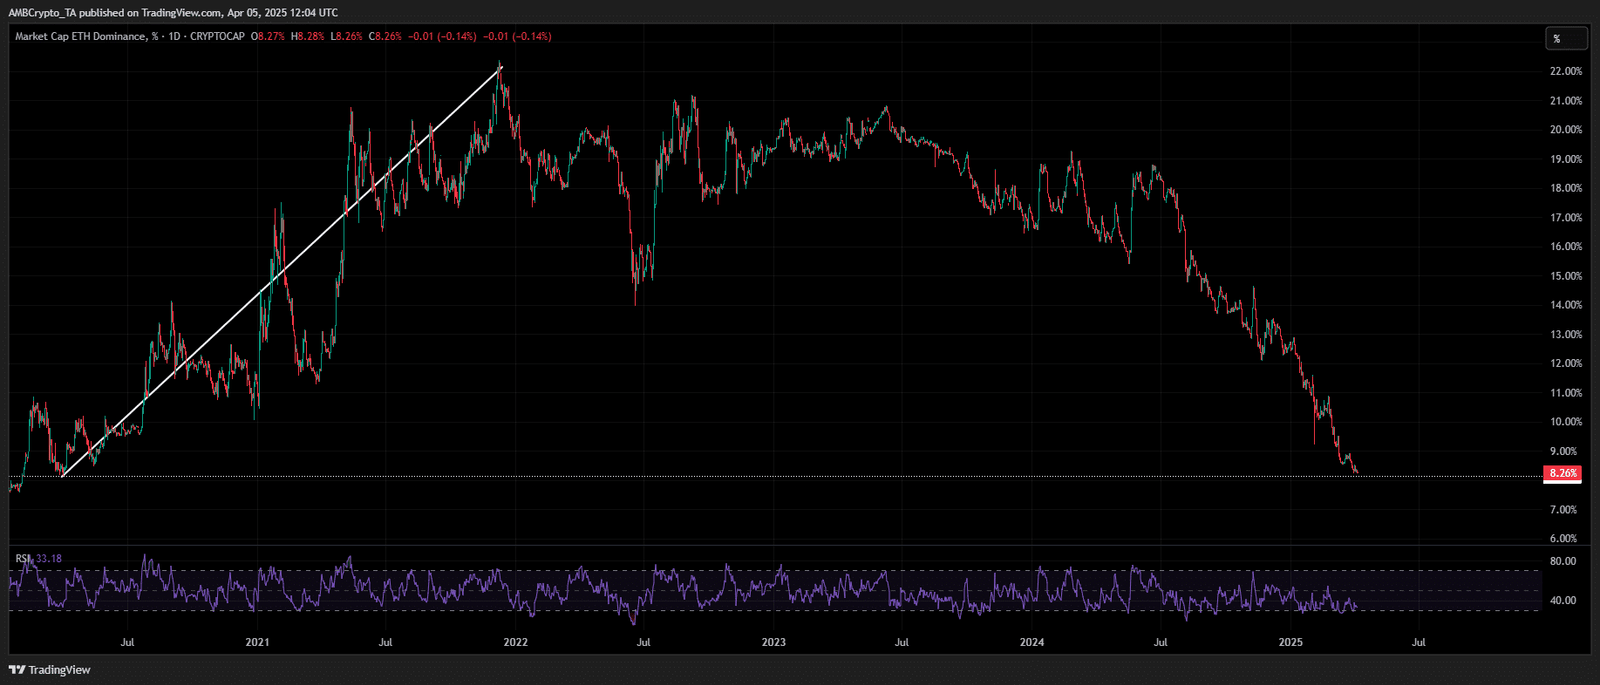The height and width of the screenshot is (685, 1600).
Task: Toggle the % scale button
Action: click(1564, 39)
